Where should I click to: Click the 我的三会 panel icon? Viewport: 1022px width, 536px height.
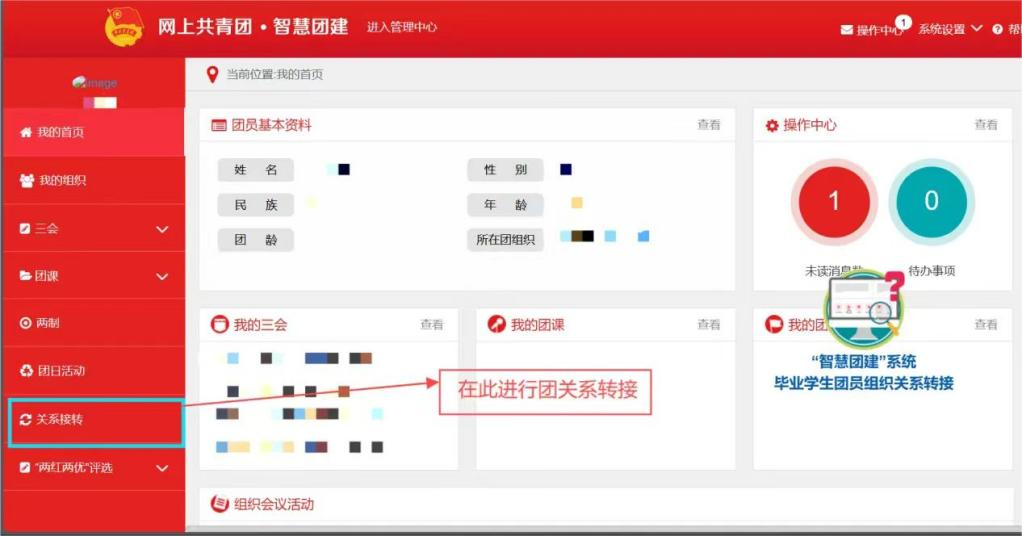219,325
